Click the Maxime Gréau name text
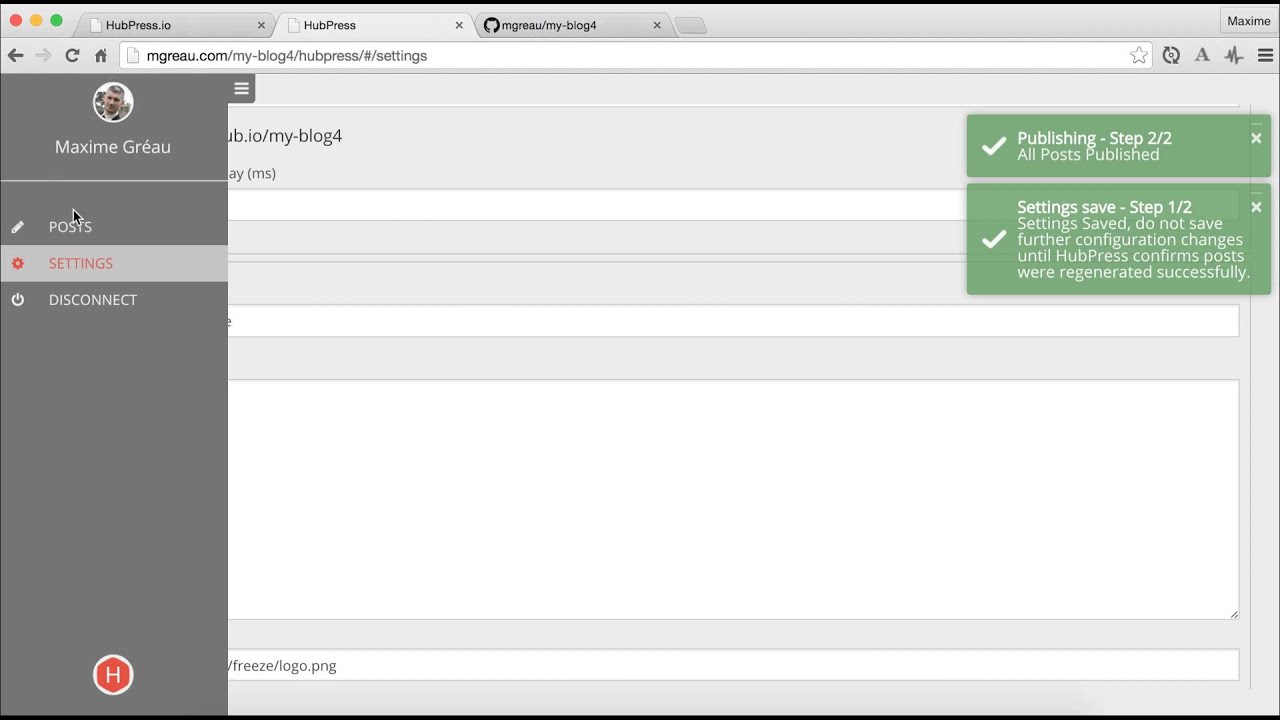1280x720 pixels. click(x=113, y=147)
